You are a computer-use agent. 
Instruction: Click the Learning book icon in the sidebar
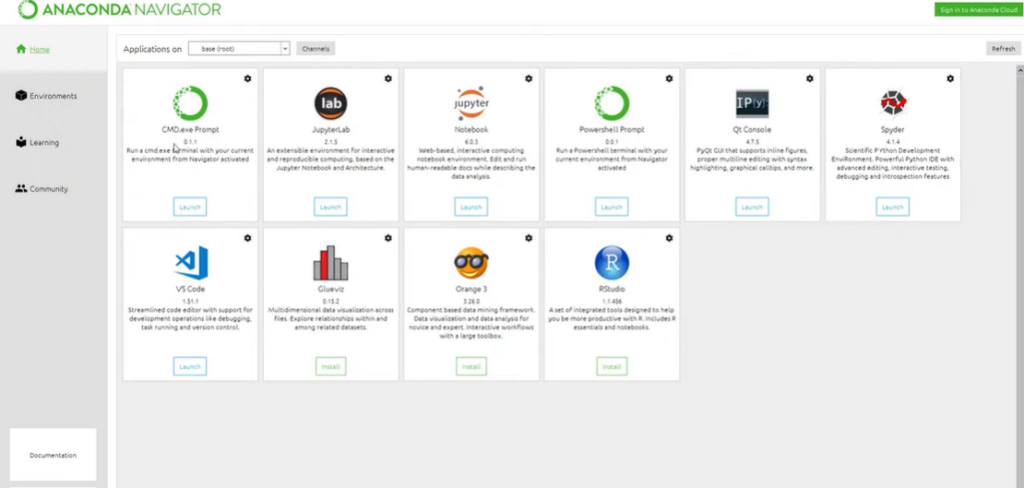[21, 142]
